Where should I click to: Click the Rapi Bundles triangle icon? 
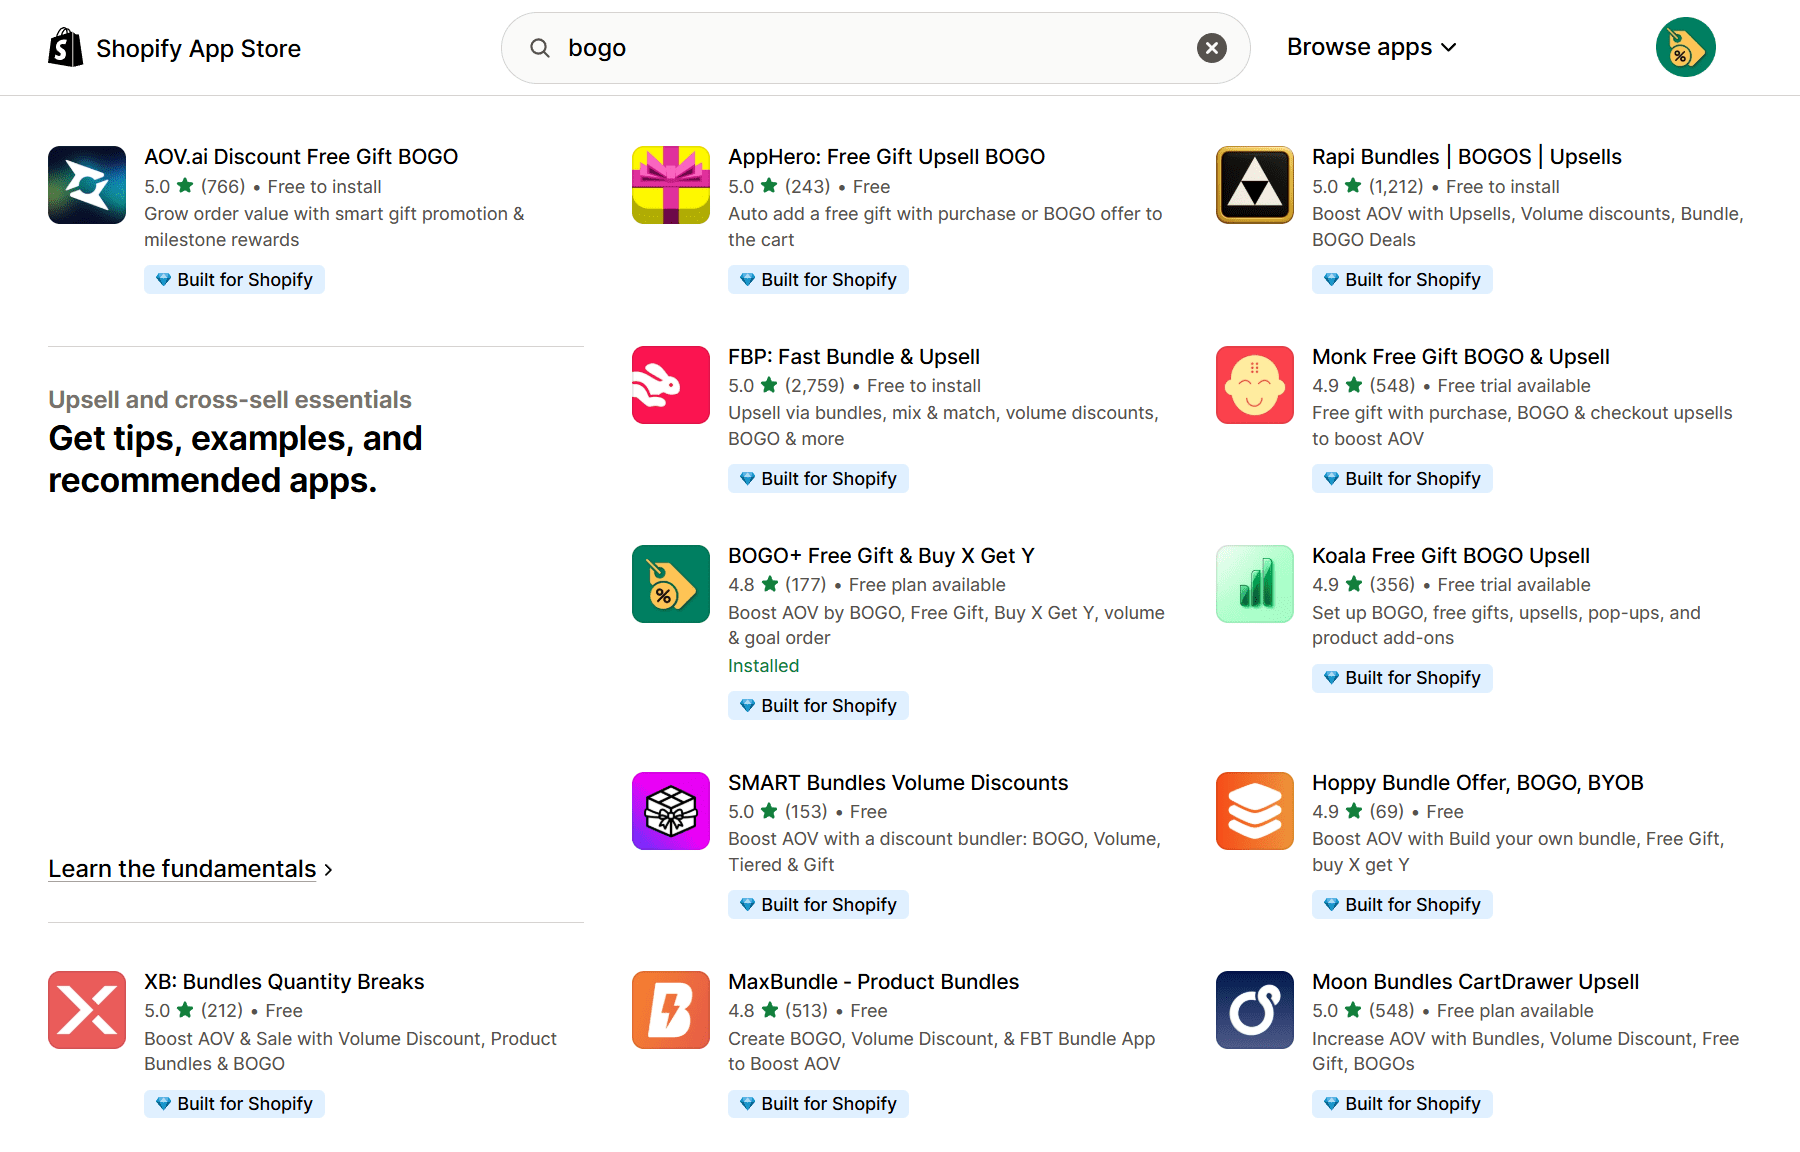[x=1255, y=185]
